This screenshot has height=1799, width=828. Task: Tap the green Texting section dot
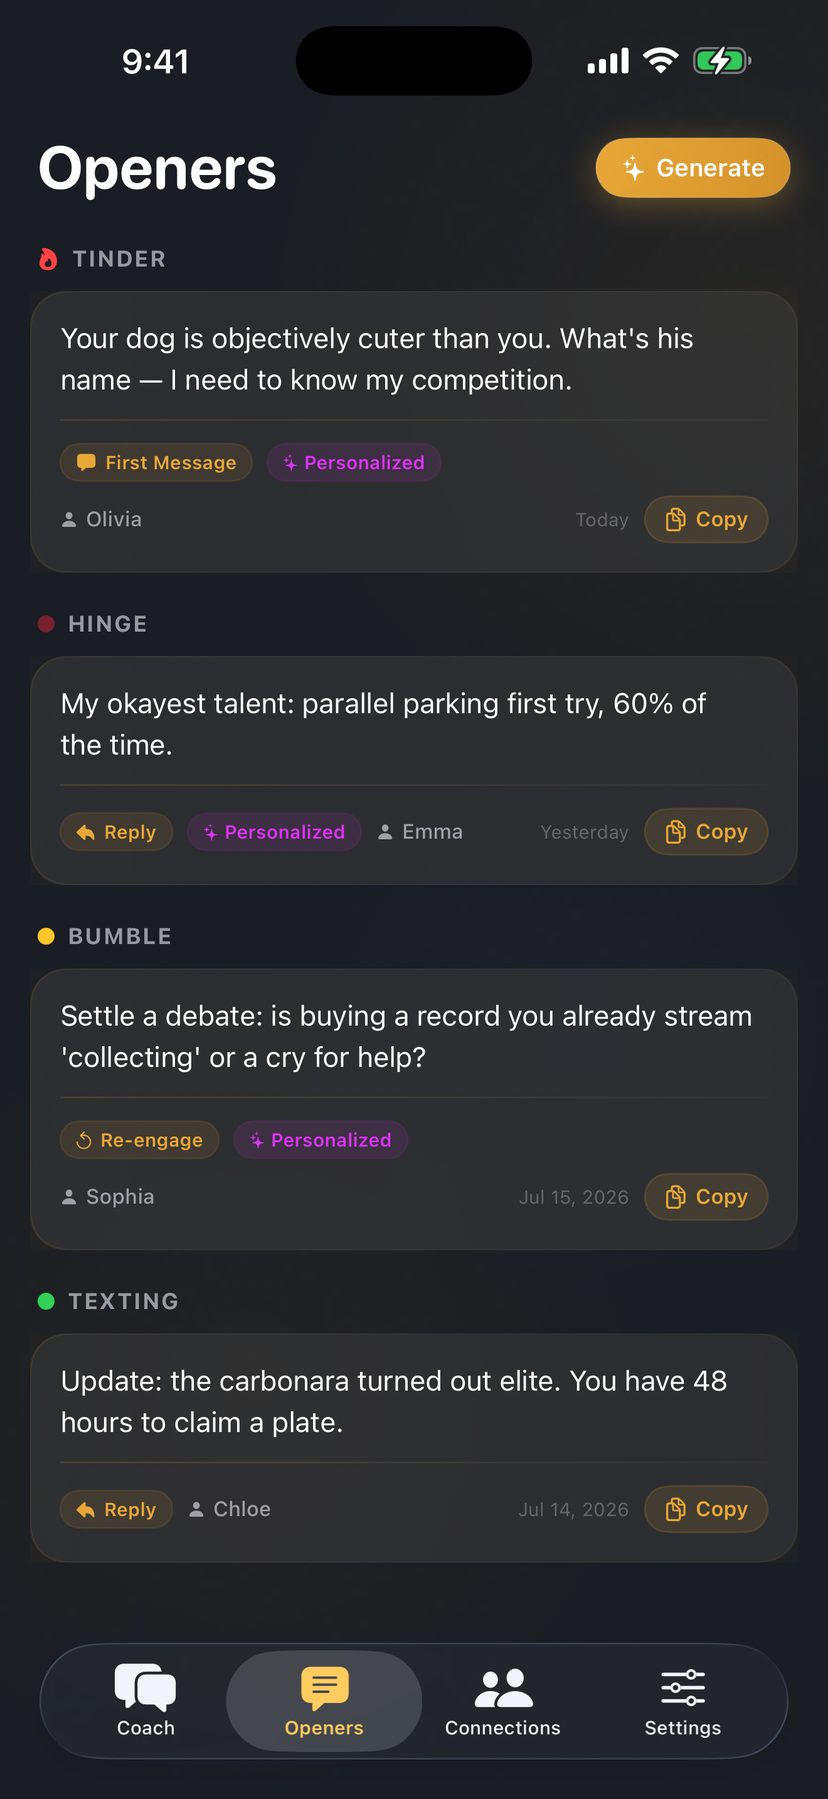[x=46, y=1301]
